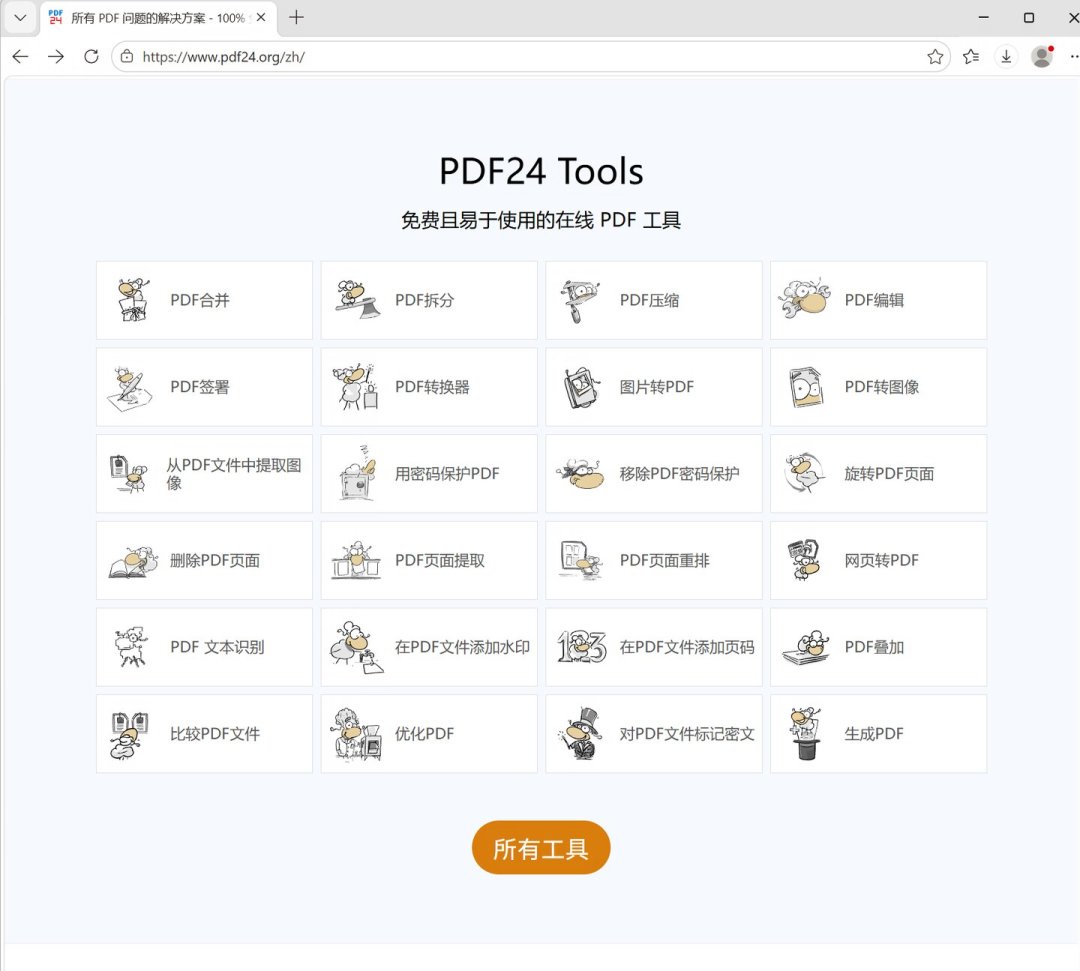Click the PDF拆分 (split) axe icon
Image resolution: width=1080 pixels, height=971 pixels.
pos(357,300)
